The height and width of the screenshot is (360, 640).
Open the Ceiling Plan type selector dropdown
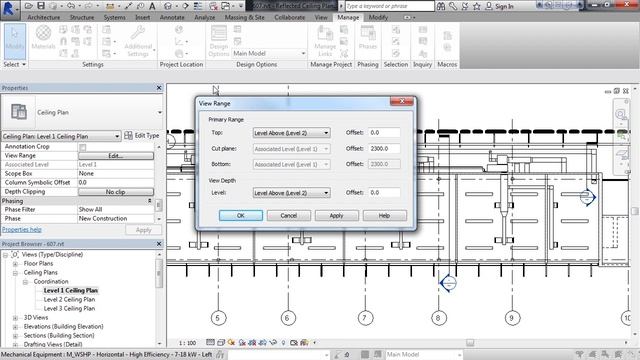pos(160,112)
